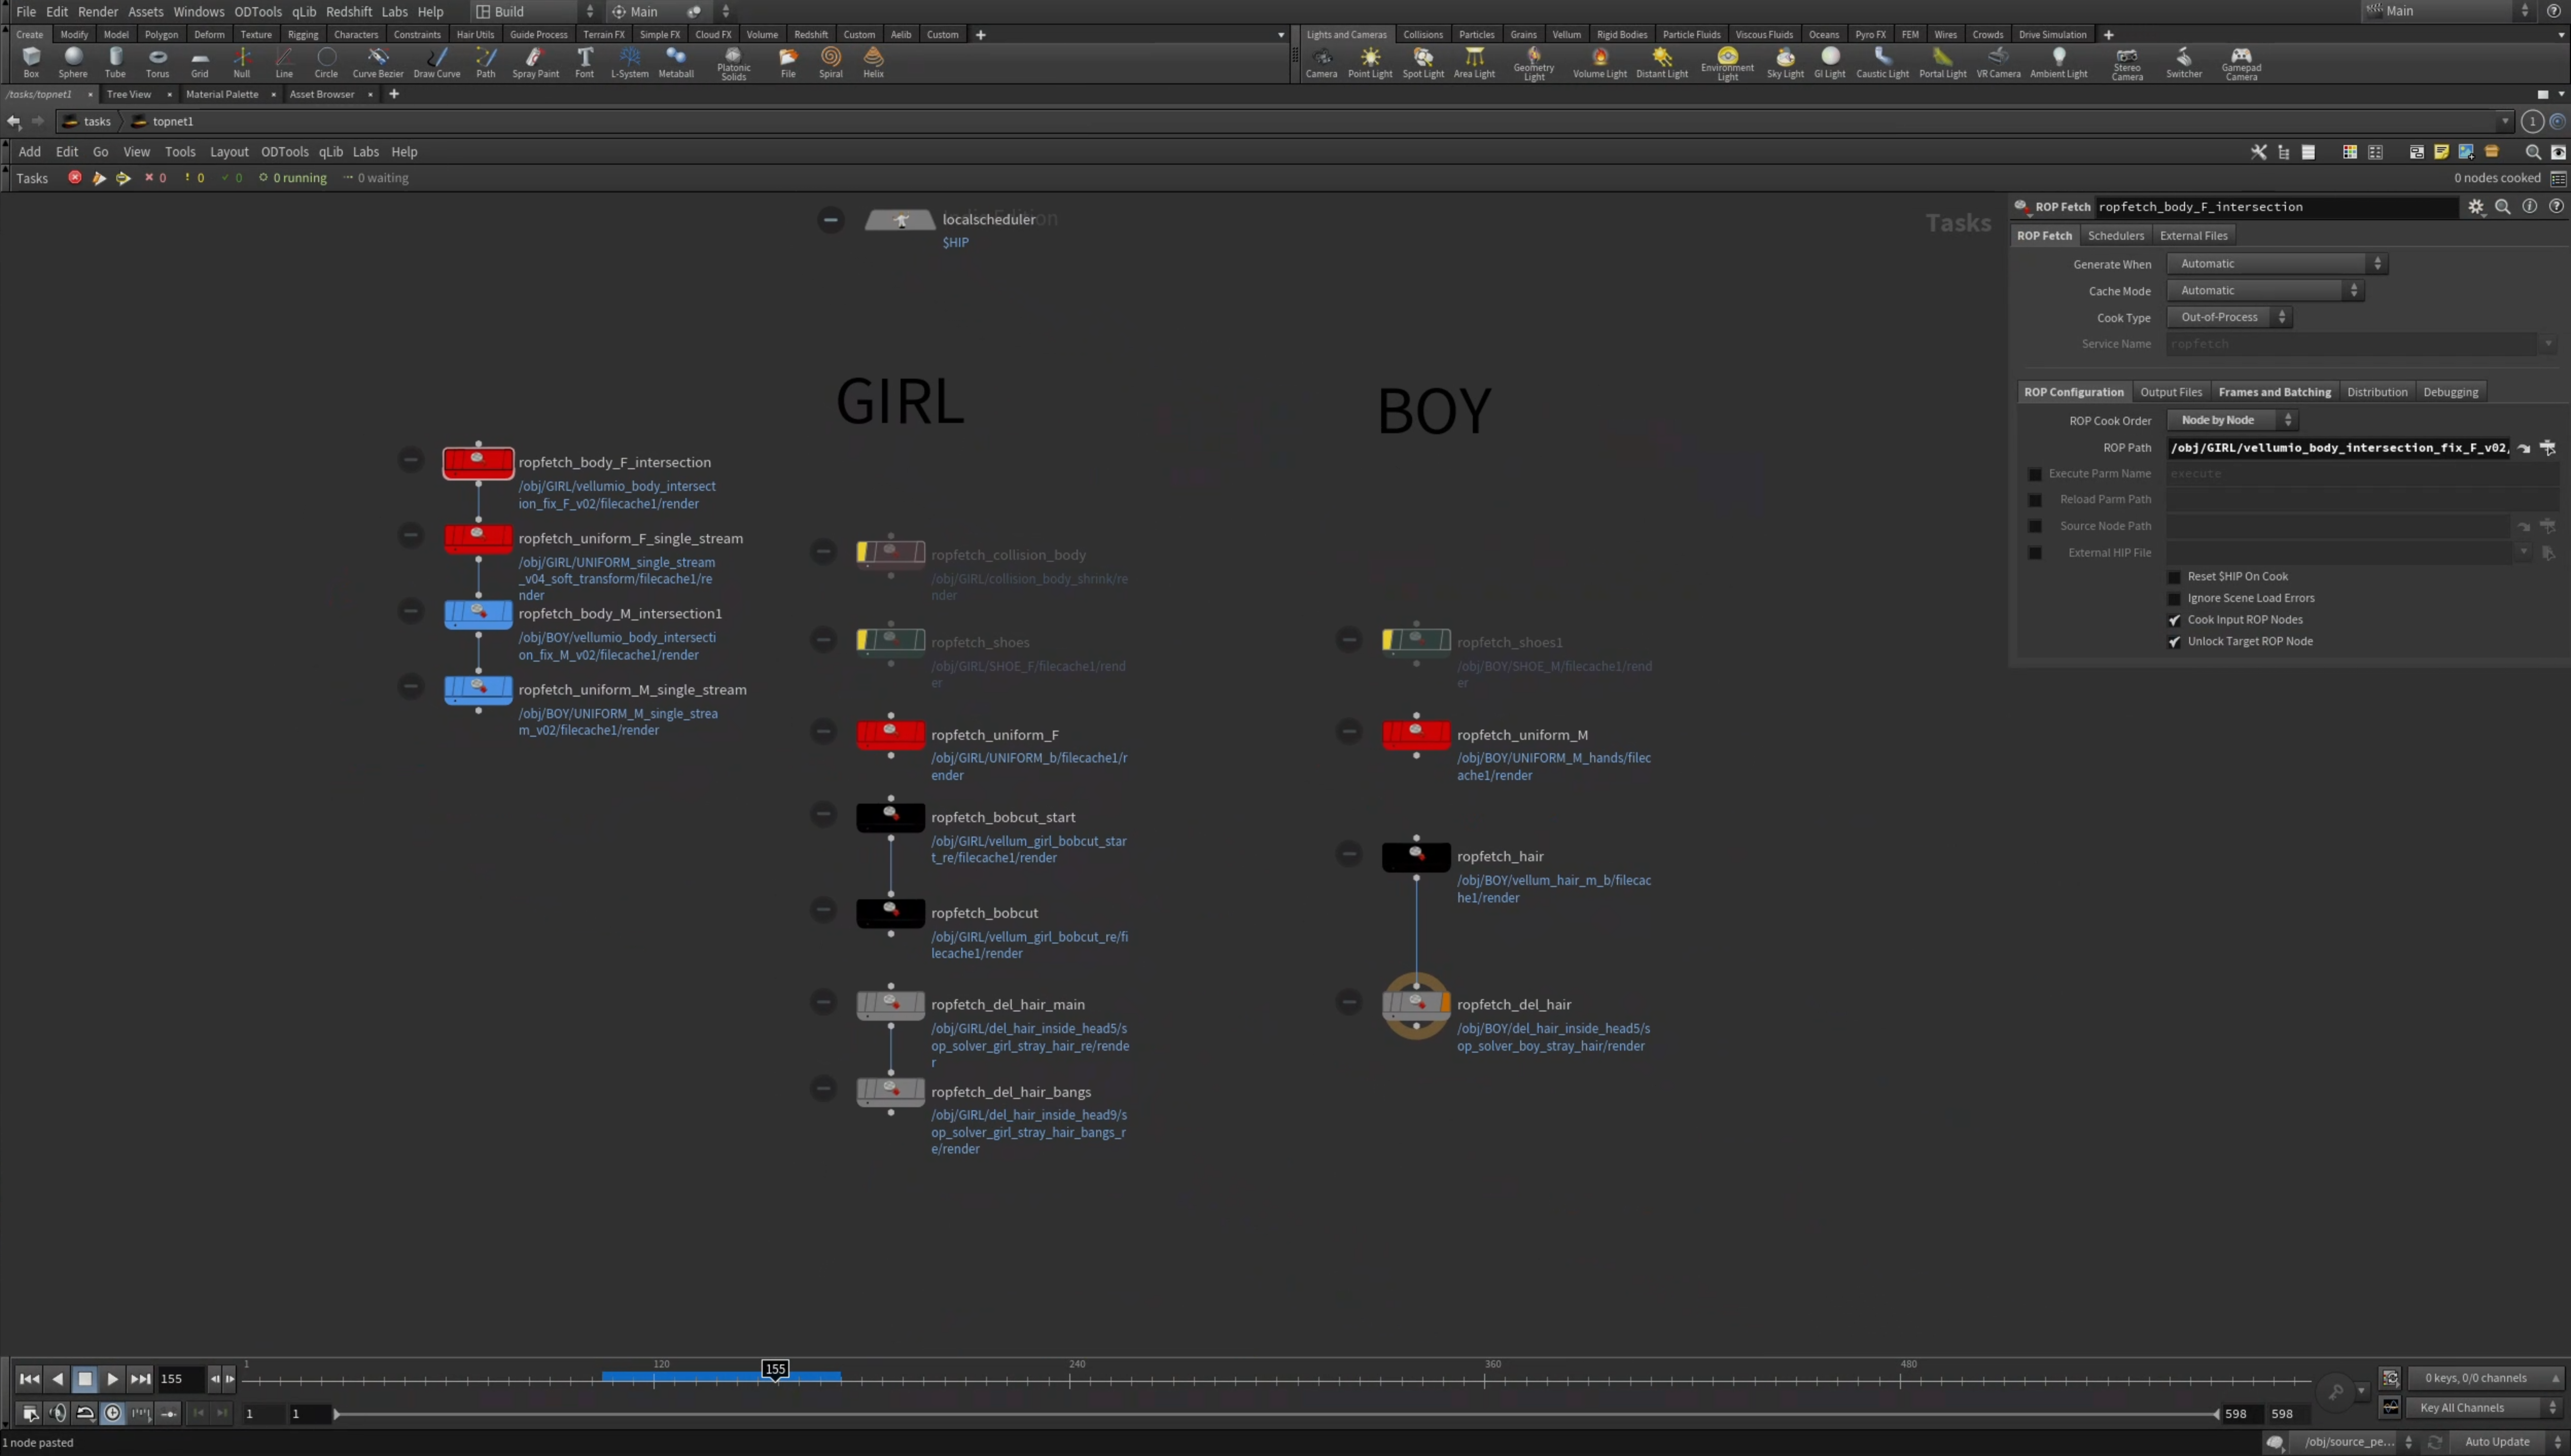Viewport: 2571px width, 1456px height.
Task: Enable Reset $HIP On Cook checkbox
Action: click(2173, 577)
